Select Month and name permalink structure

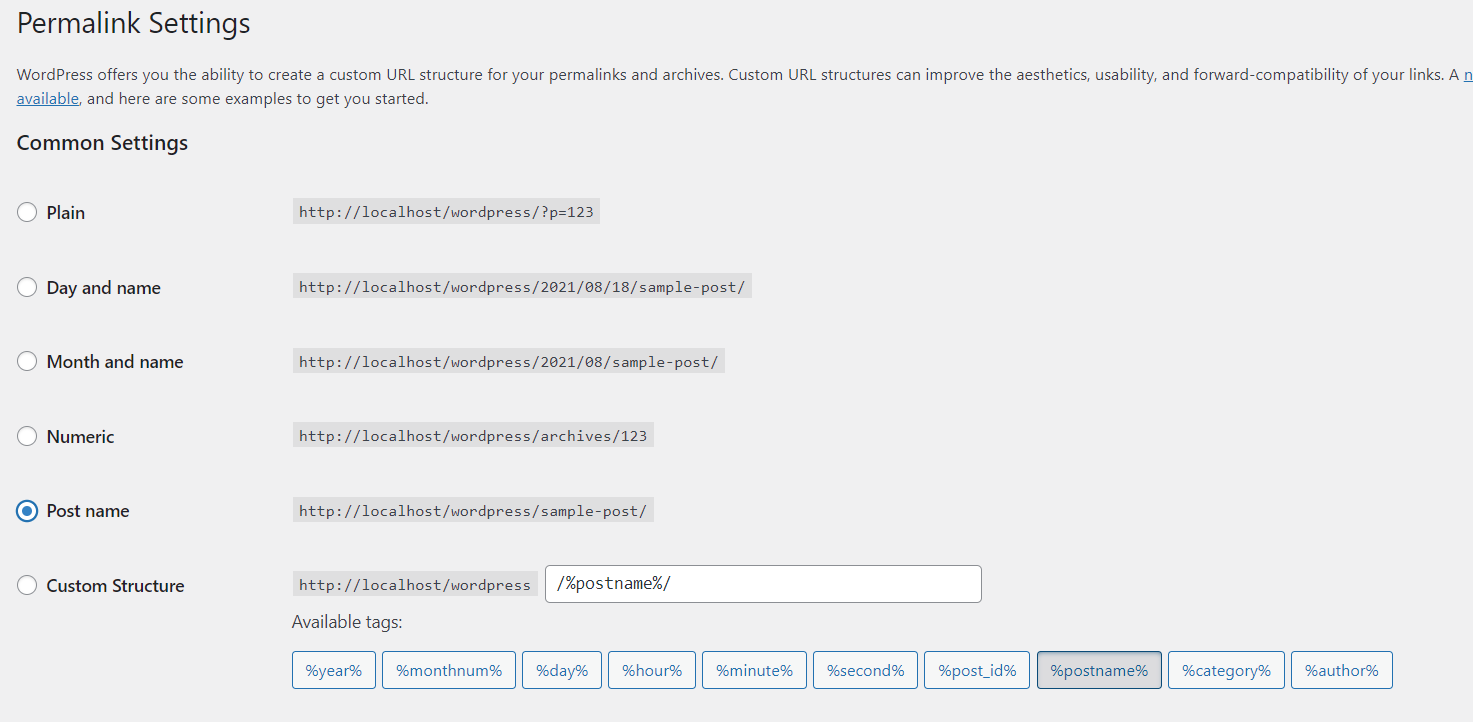(27, 362)
